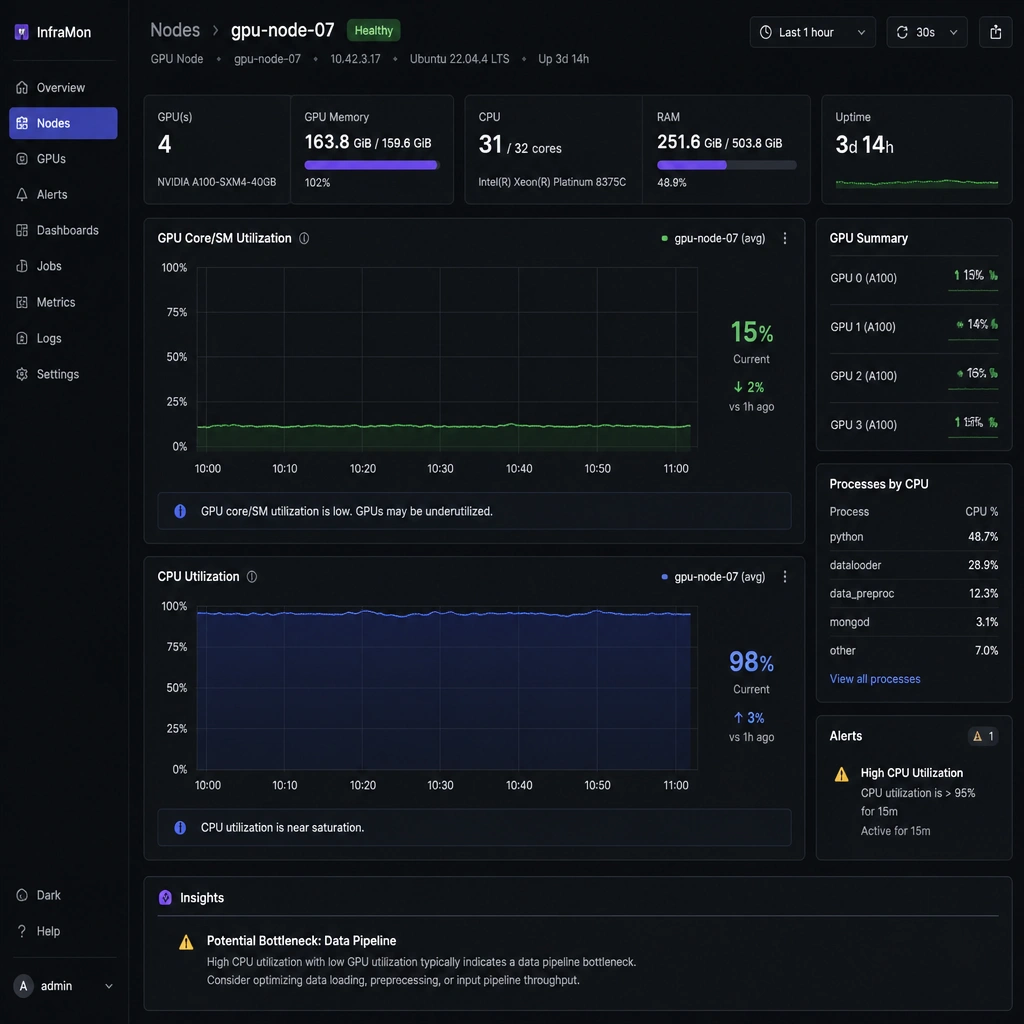
Task: Click the data_preproc process row
Action: 914,594
